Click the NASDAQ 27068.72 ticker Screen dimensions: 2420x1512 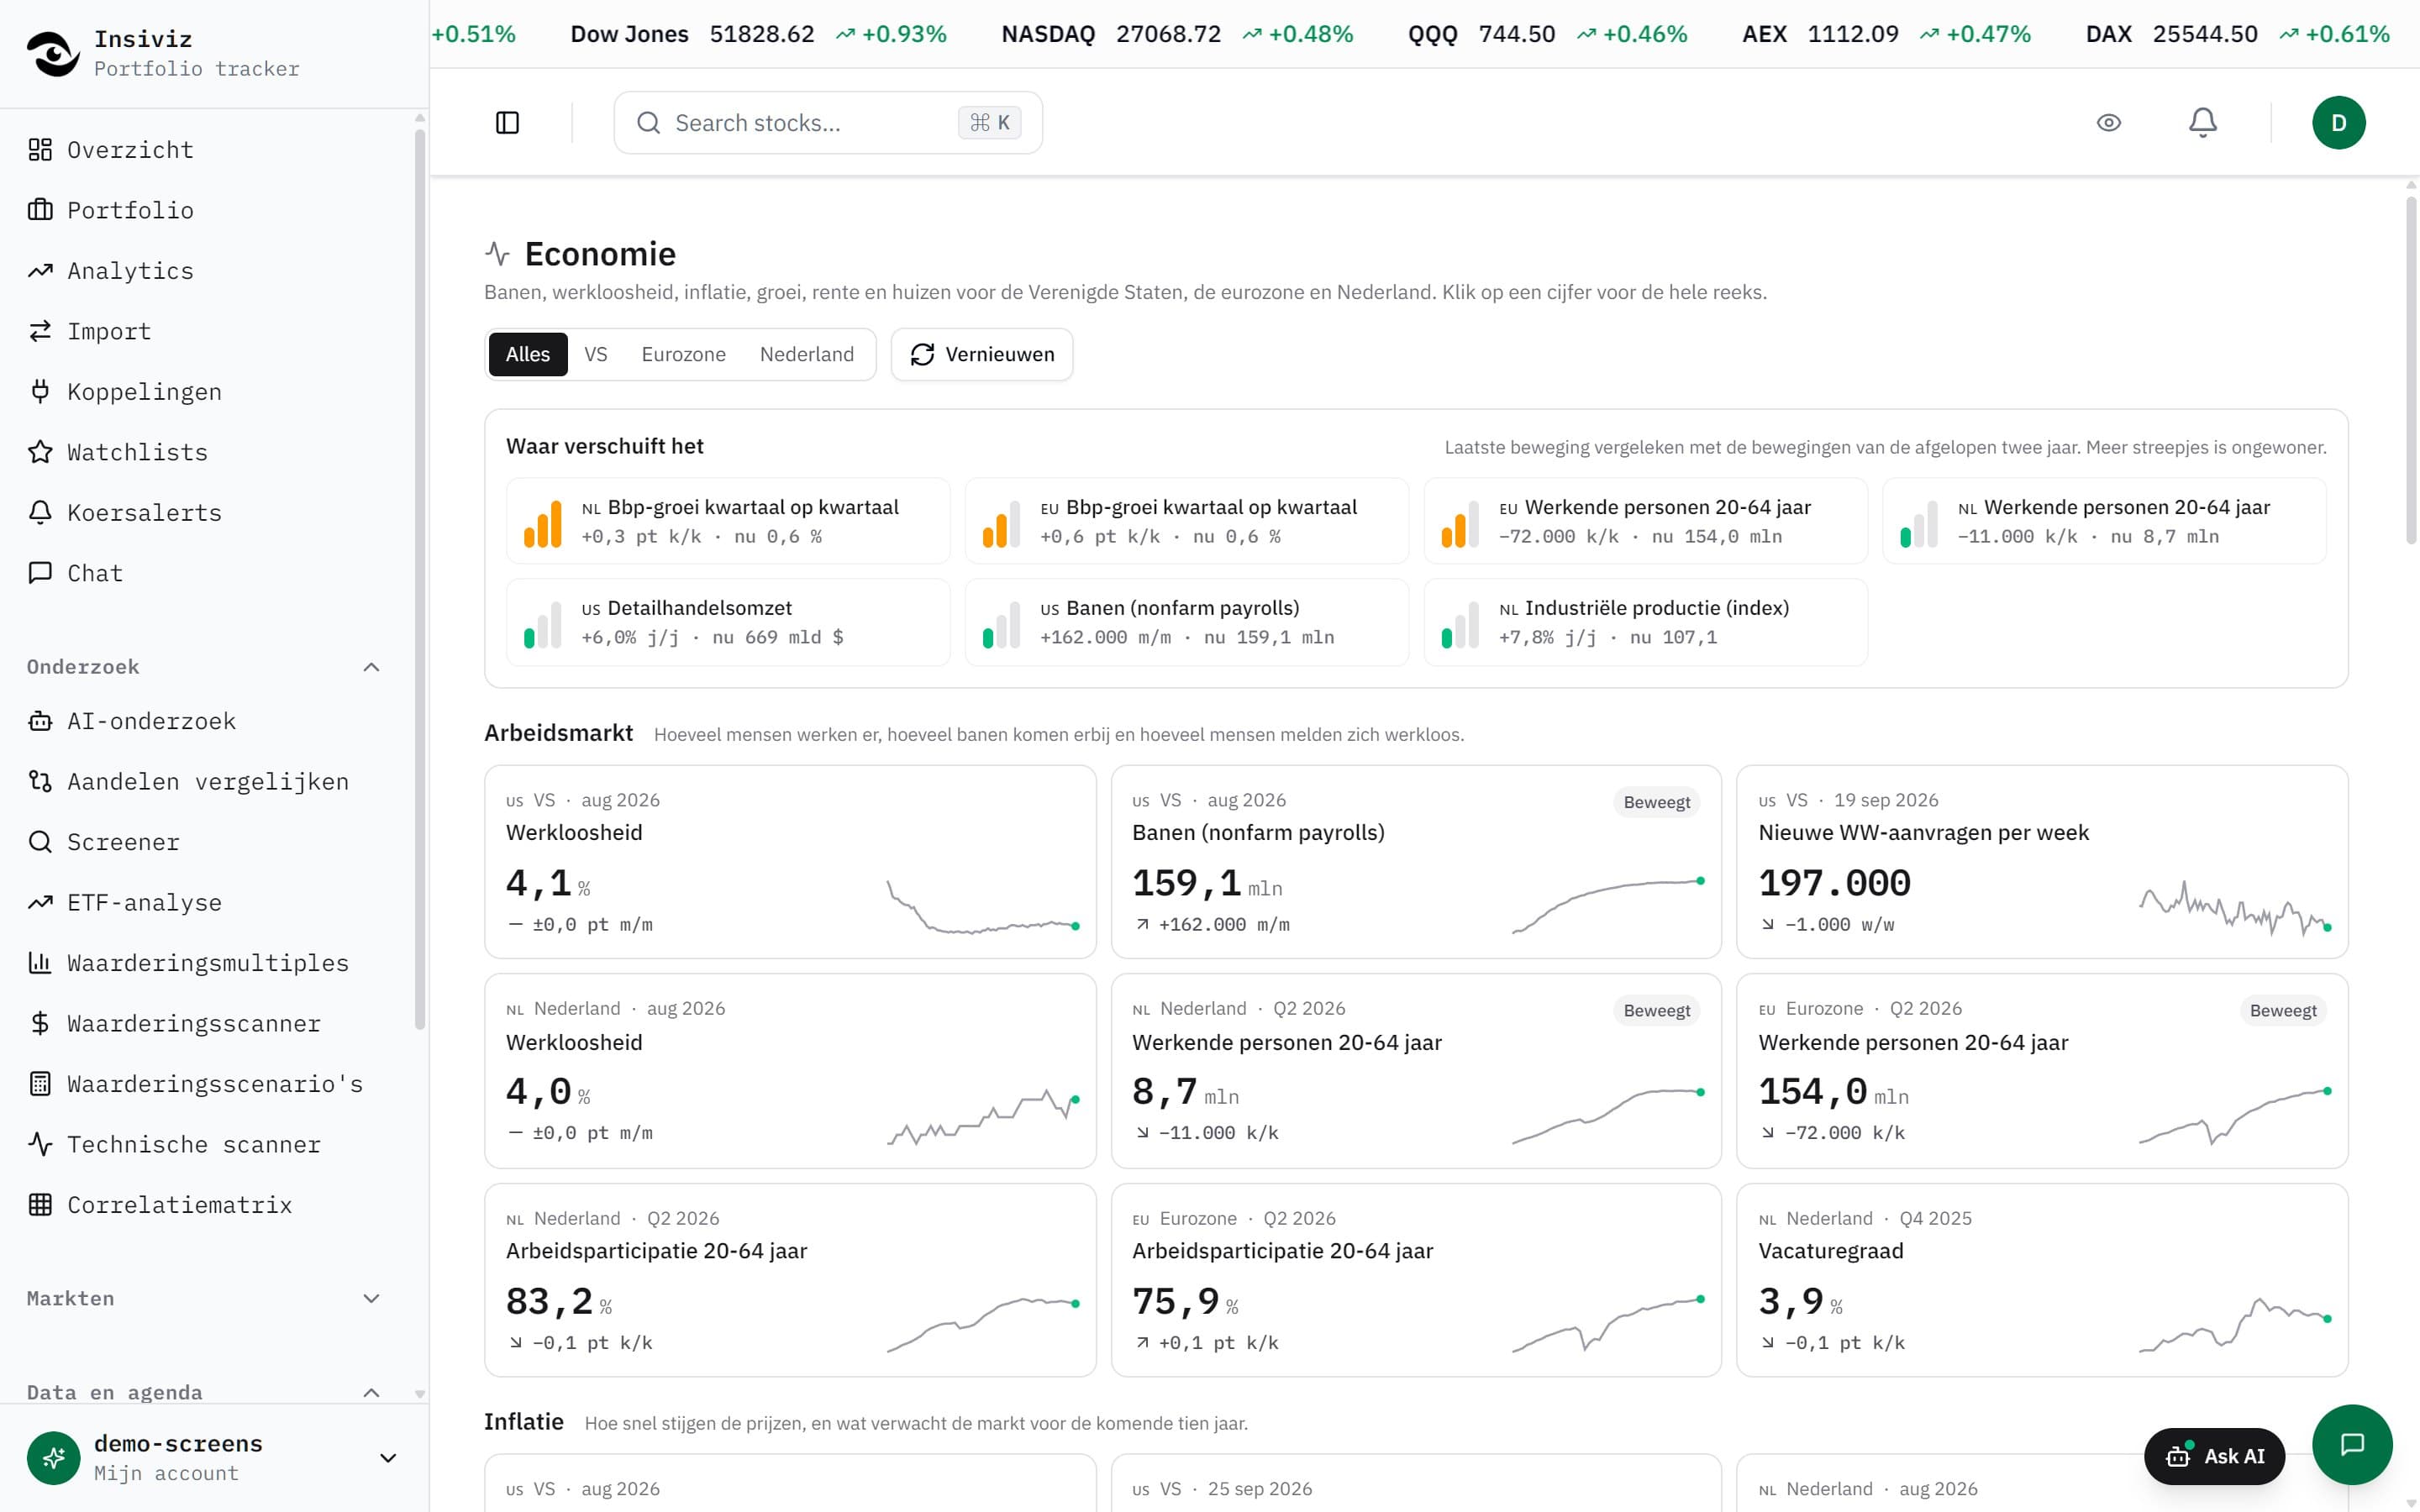click(x=1177, y=34)
